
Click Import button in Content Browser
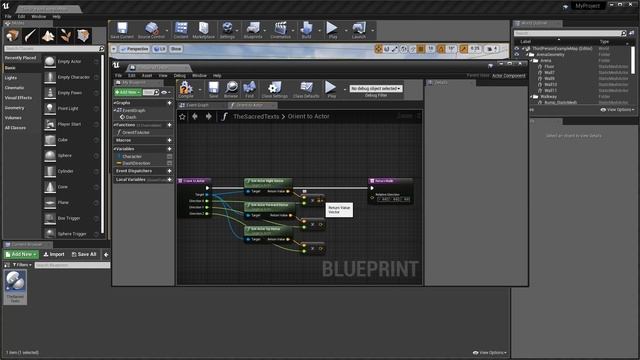(x=54, y=254)
